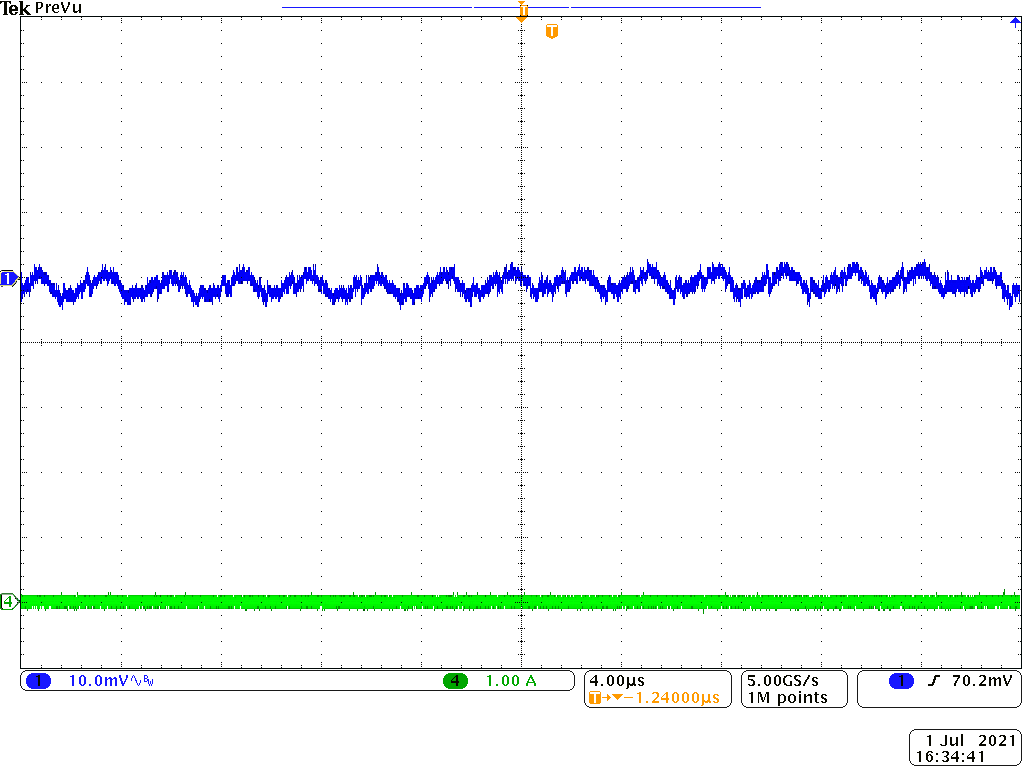The width and height of the screenshot is (1024, 768).
Task: Select the channel 4 ground marker icon
Action: pos(7,600)
